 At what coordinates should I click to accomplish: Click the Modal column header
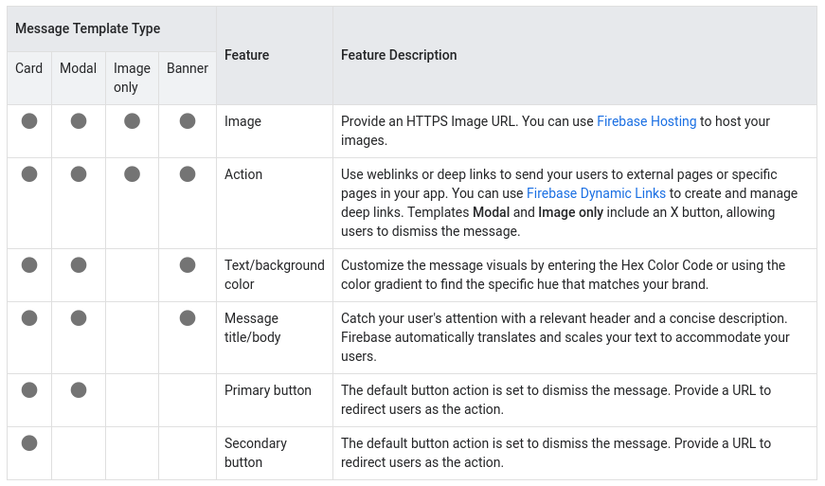tap(78, 68)
